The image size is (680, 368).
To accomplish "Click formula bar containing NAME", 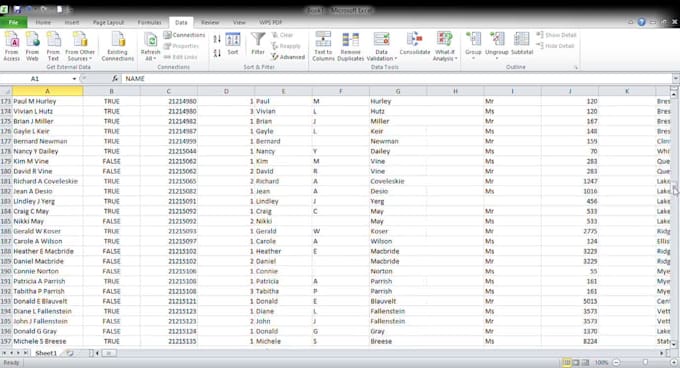I will 396,78.
